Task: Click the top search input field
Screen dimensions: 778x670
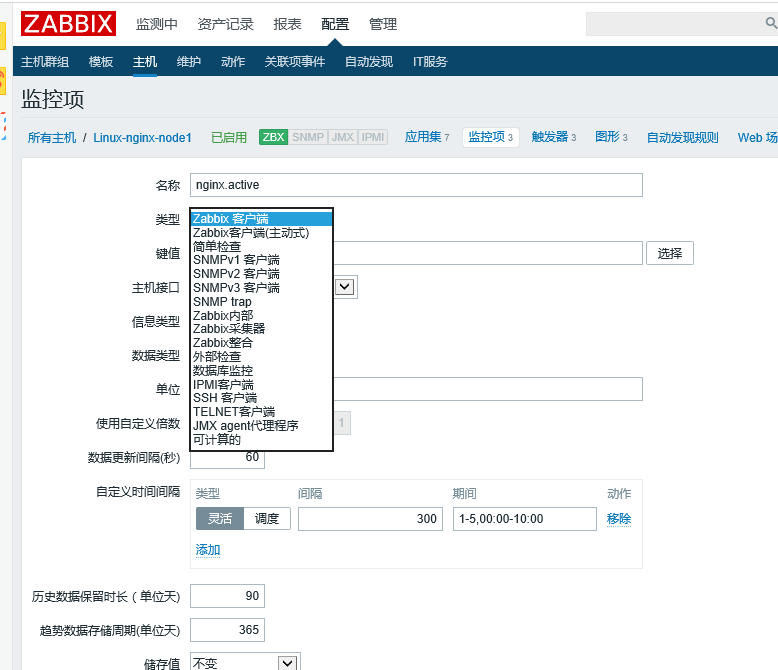Action: tap(675, 24)
